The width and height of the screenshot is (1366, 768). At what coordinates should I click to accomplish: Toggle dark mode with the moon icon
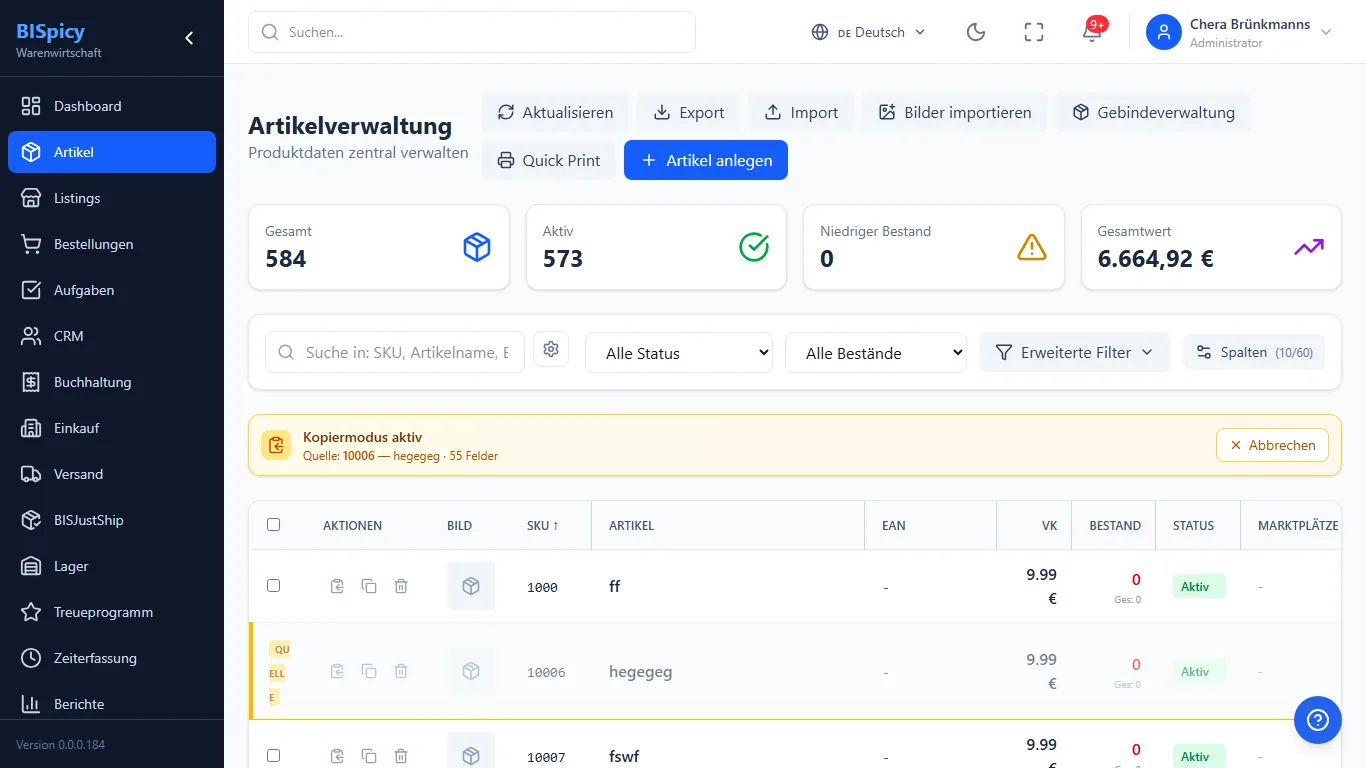click(x=976, y=32)
